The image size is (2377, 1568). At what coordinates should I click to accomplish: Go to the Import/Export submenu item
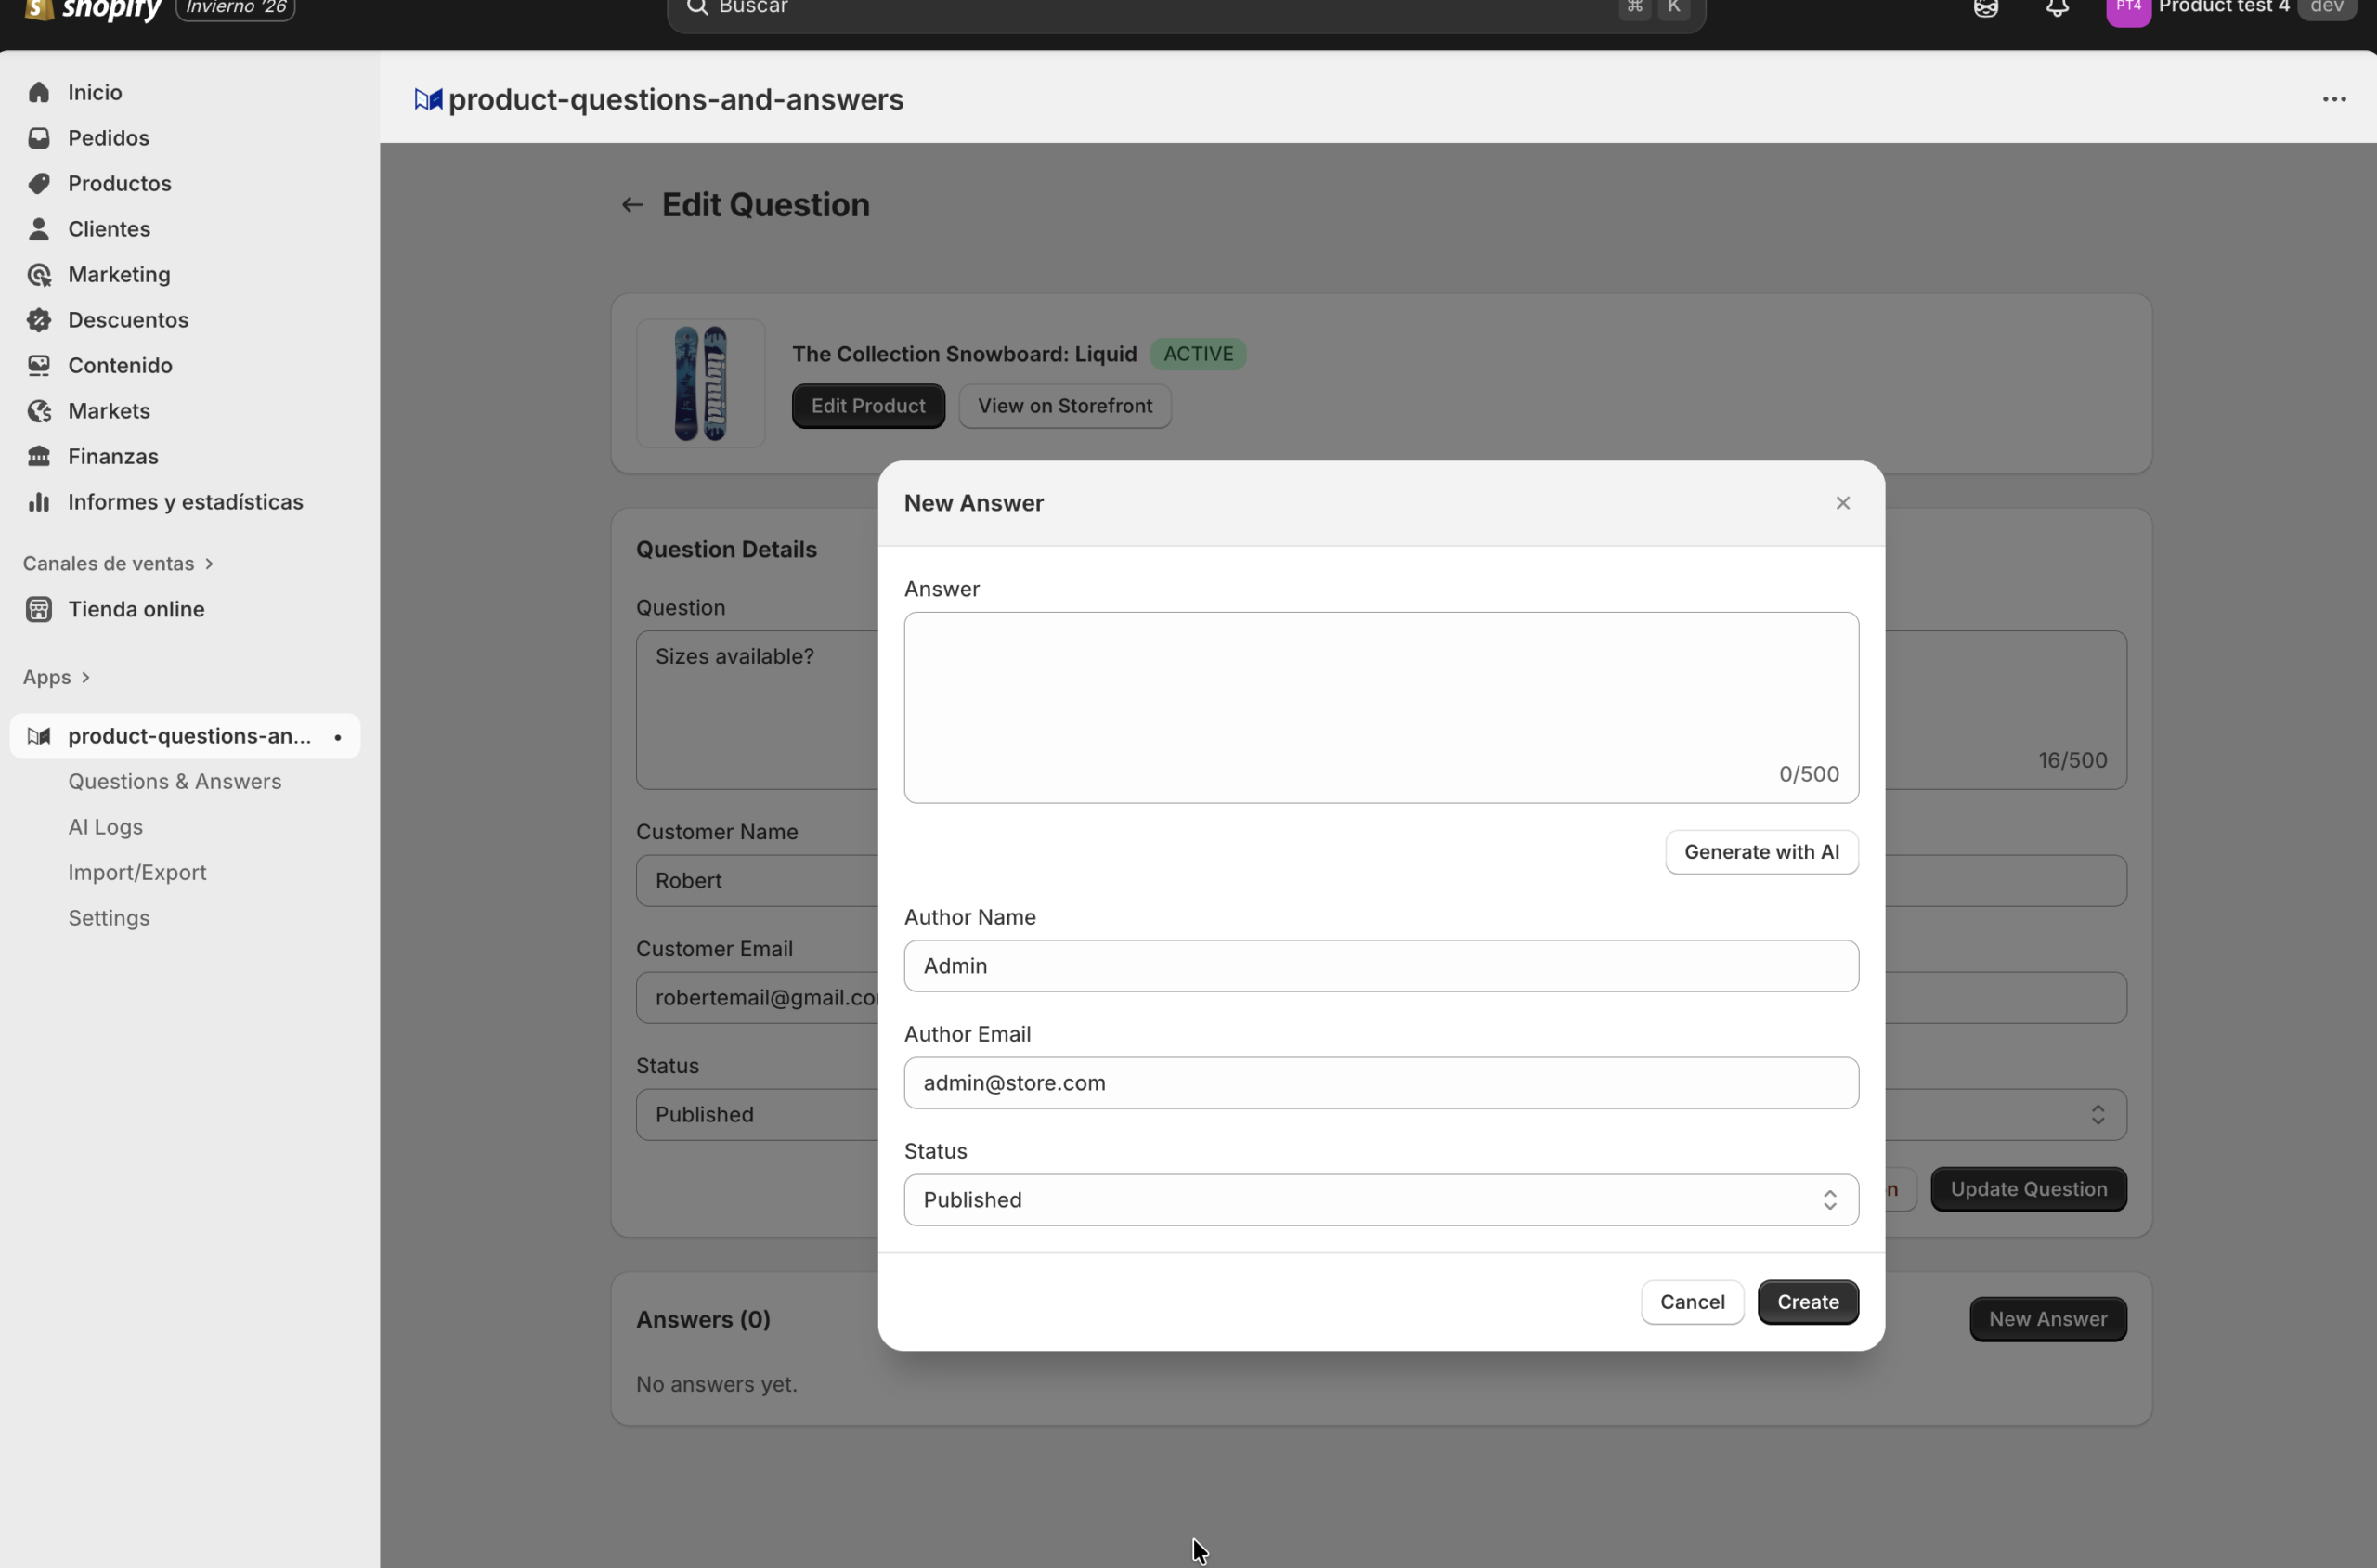pos(137,872)
